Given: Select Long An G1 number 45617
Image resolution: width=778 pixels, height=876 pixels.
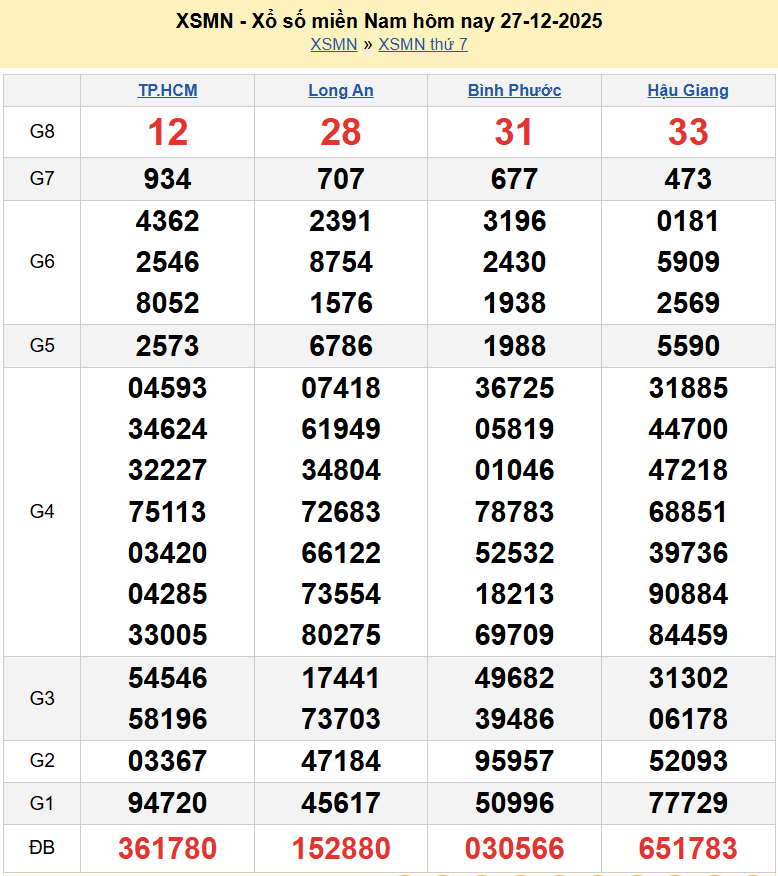Looking at the screenshot, I should point(341,803).
